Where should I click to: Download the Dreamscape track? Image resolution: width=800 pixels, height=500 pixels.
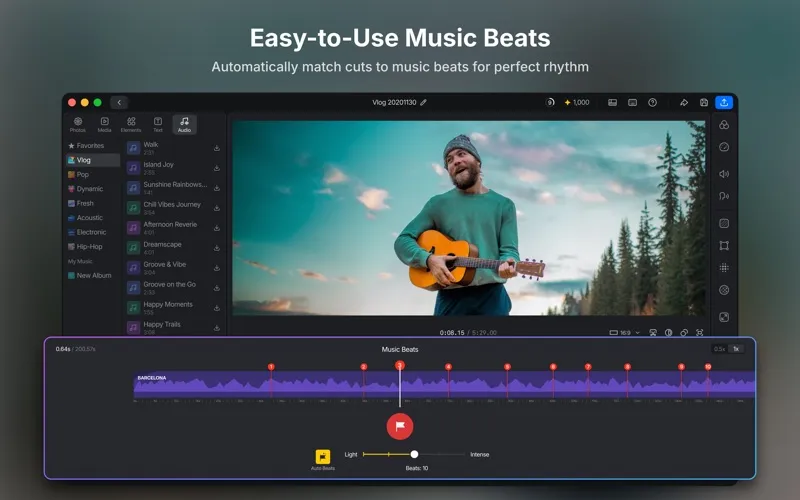click(x=217, y=248)
